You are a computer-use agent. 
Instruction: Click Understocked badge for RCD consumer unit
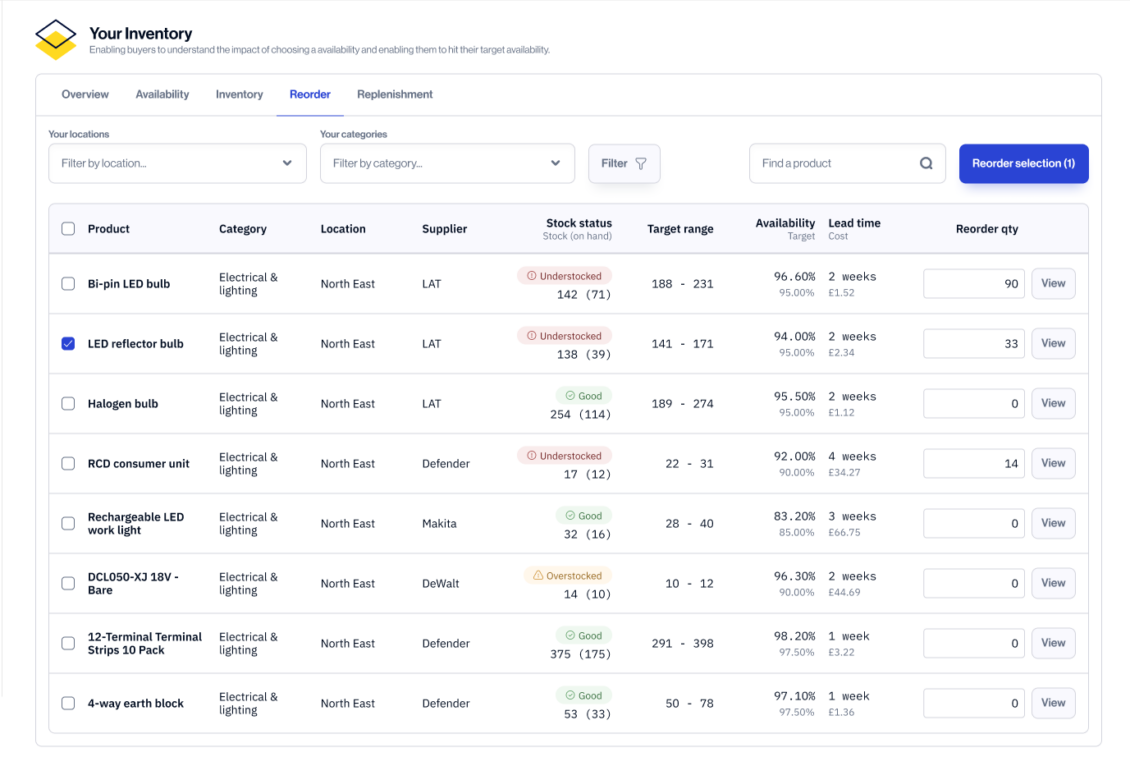(564, 456)
